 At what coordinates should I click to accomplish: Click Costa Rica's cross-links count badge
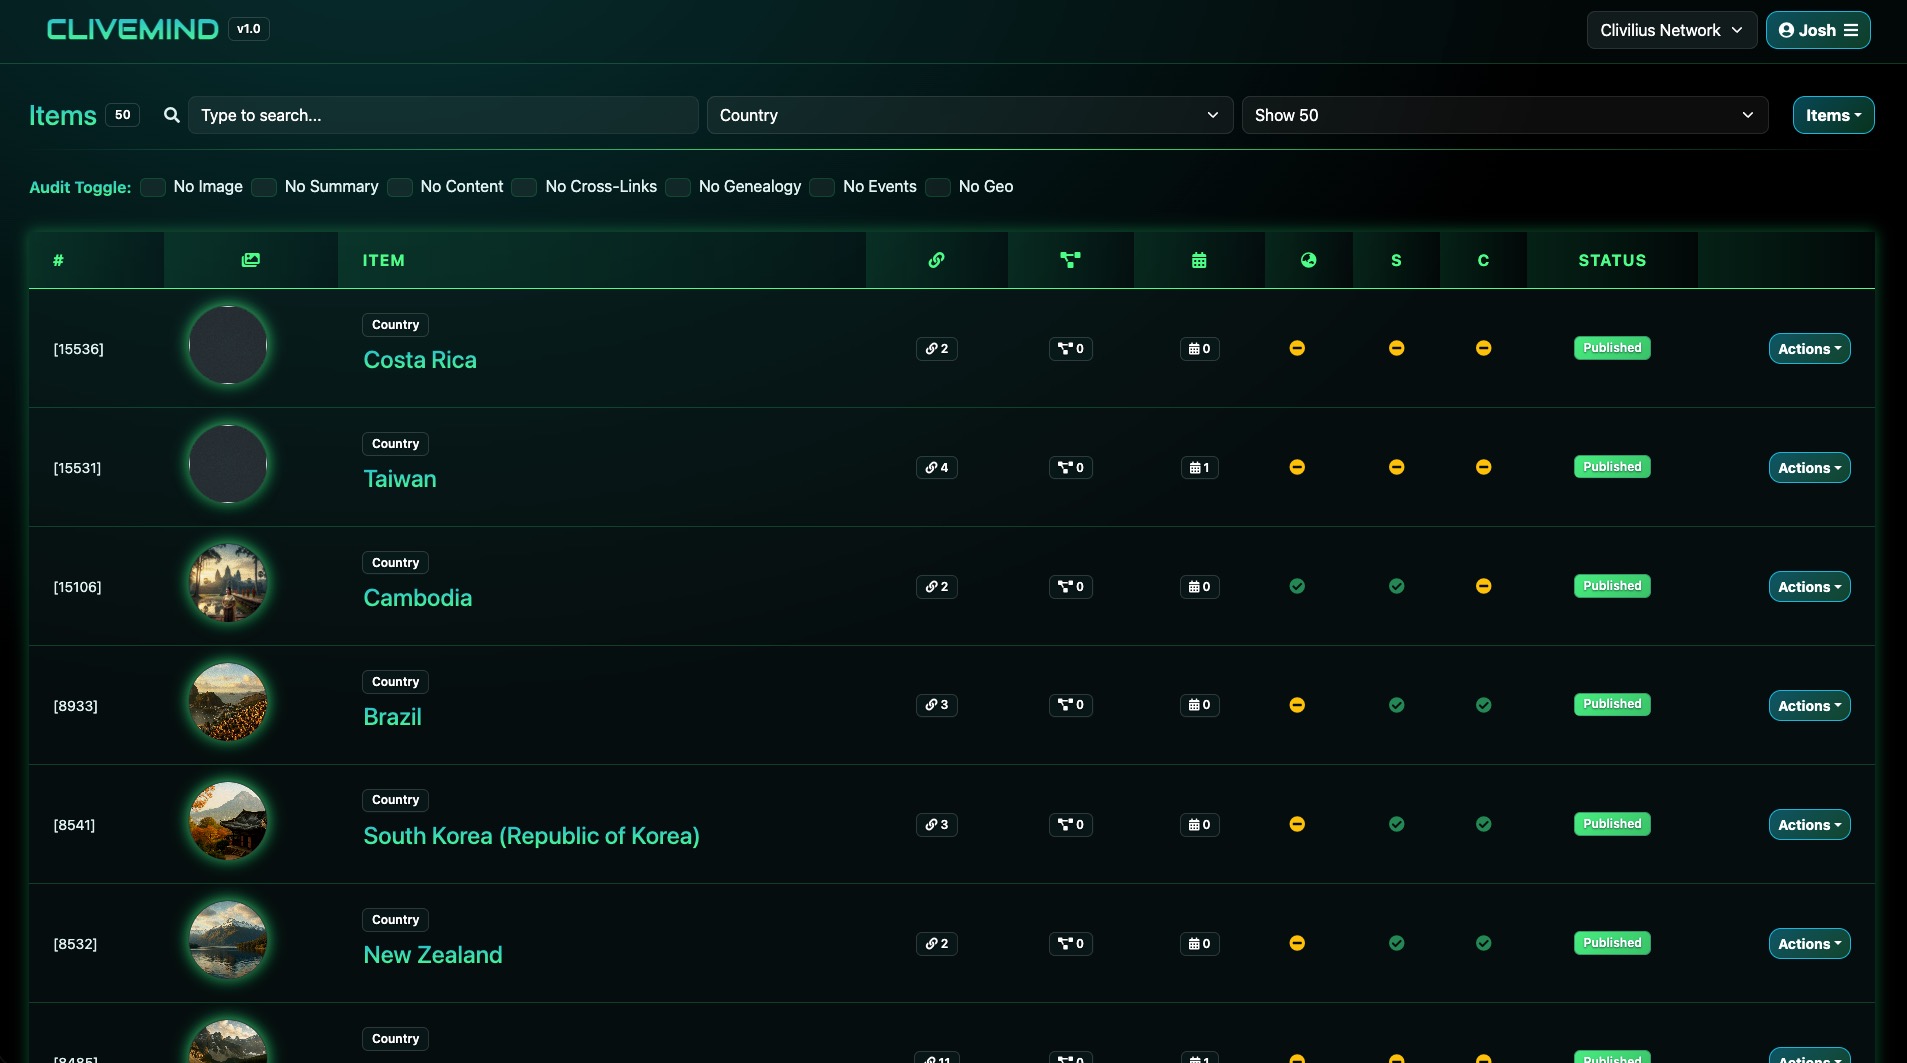pyautogui.click(x=936, y=349)
